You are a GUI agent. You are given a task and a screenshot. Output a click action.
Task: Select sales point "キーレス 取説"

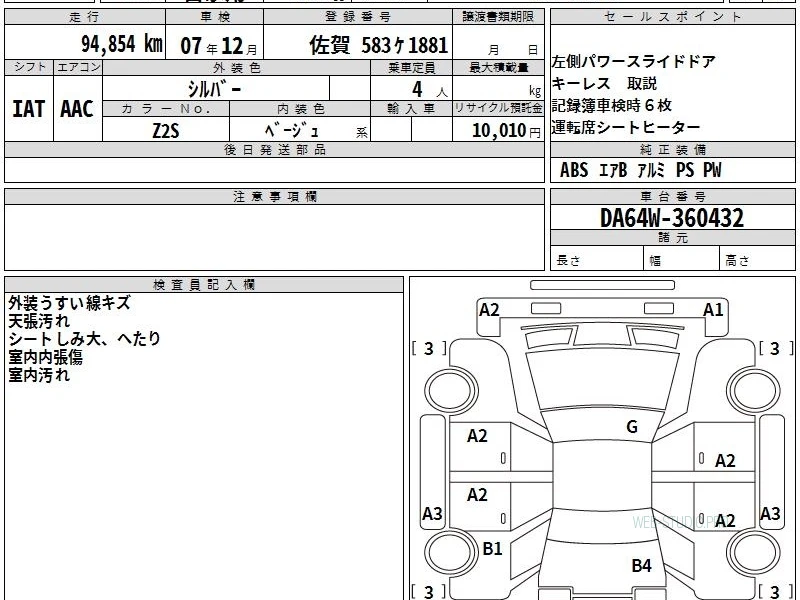pos(605,83)
